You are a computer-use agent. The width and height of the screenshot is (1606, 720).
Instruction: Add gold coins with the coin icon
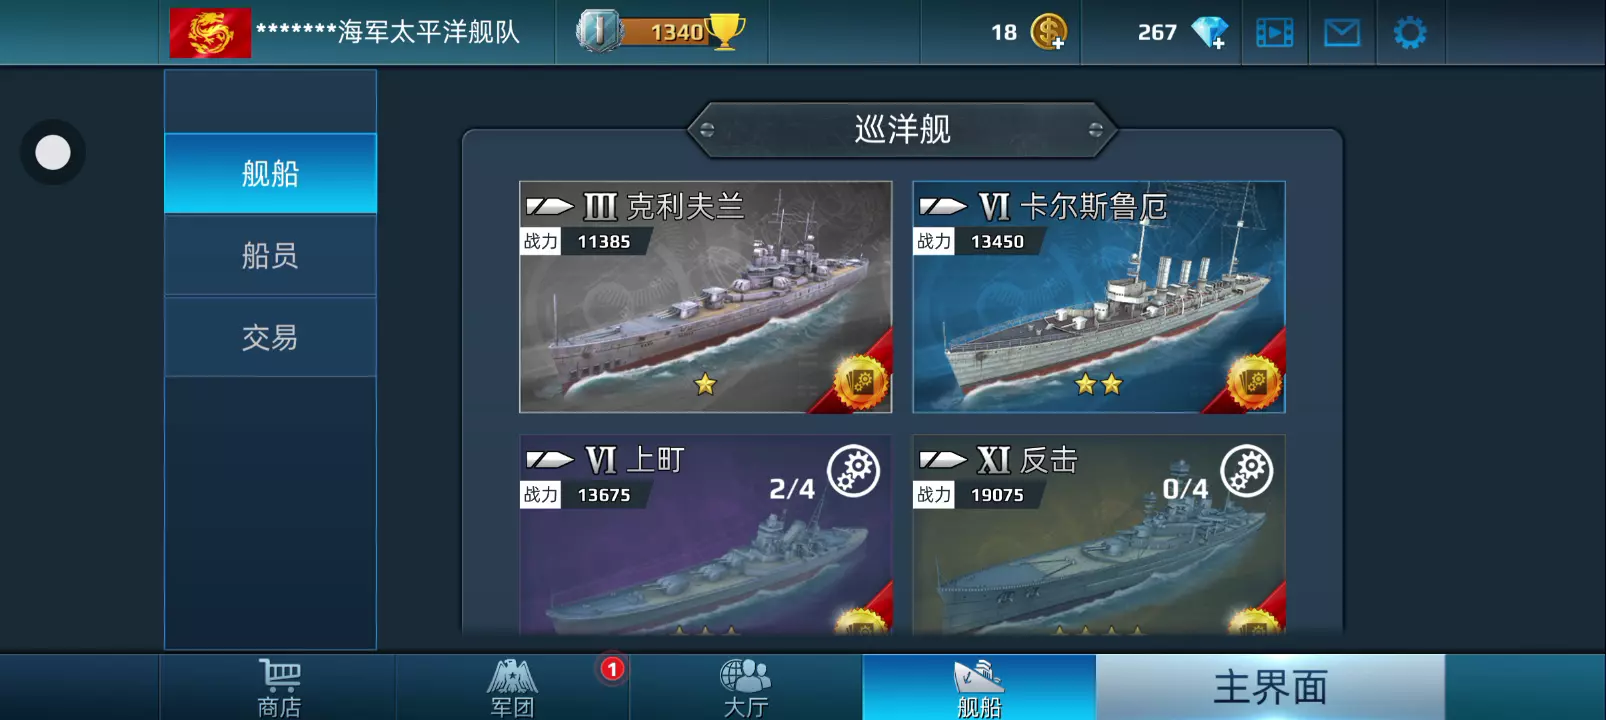(1048, 32)
